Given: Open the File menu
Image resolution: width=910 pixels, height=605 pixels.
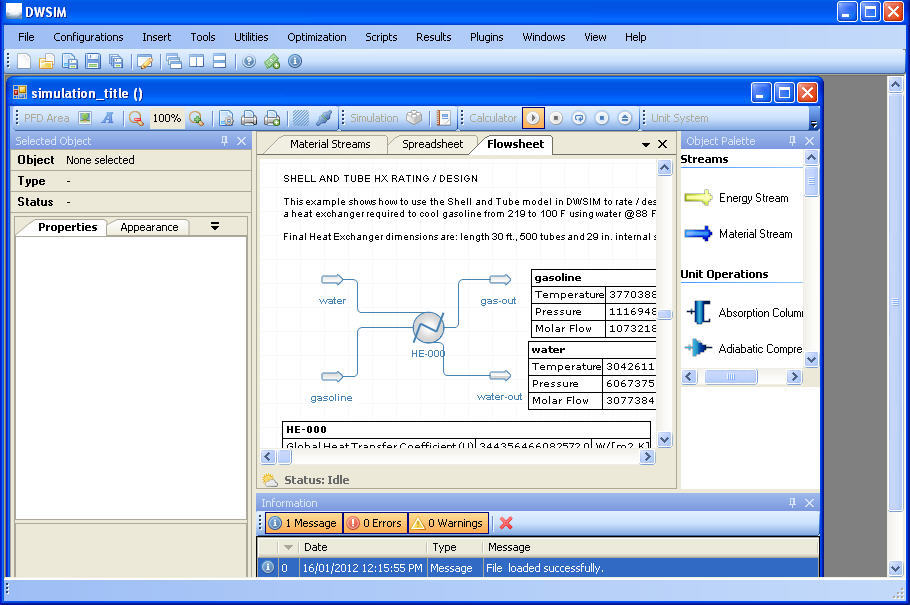Looking at the screenshot, I should coord(26,37).
